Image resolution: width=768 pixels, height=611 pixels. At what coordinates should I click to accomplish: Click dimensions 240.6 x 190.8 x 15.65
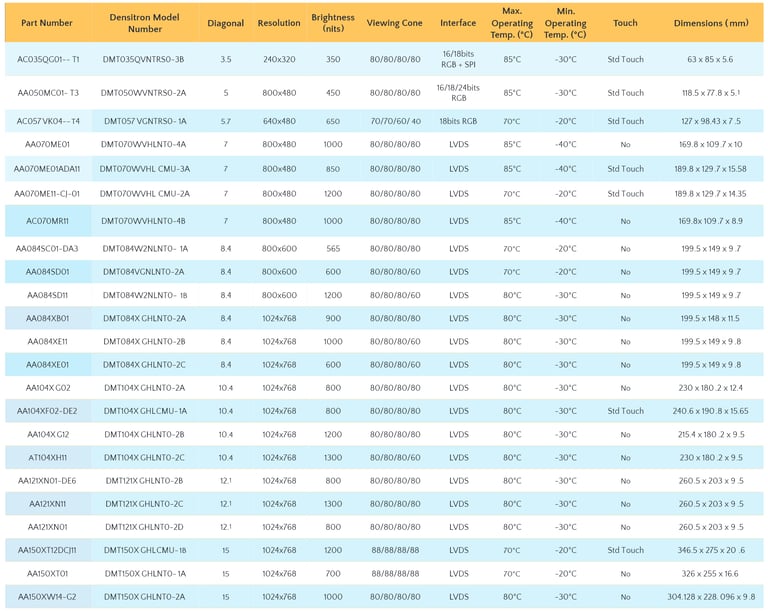coord(710,411)
